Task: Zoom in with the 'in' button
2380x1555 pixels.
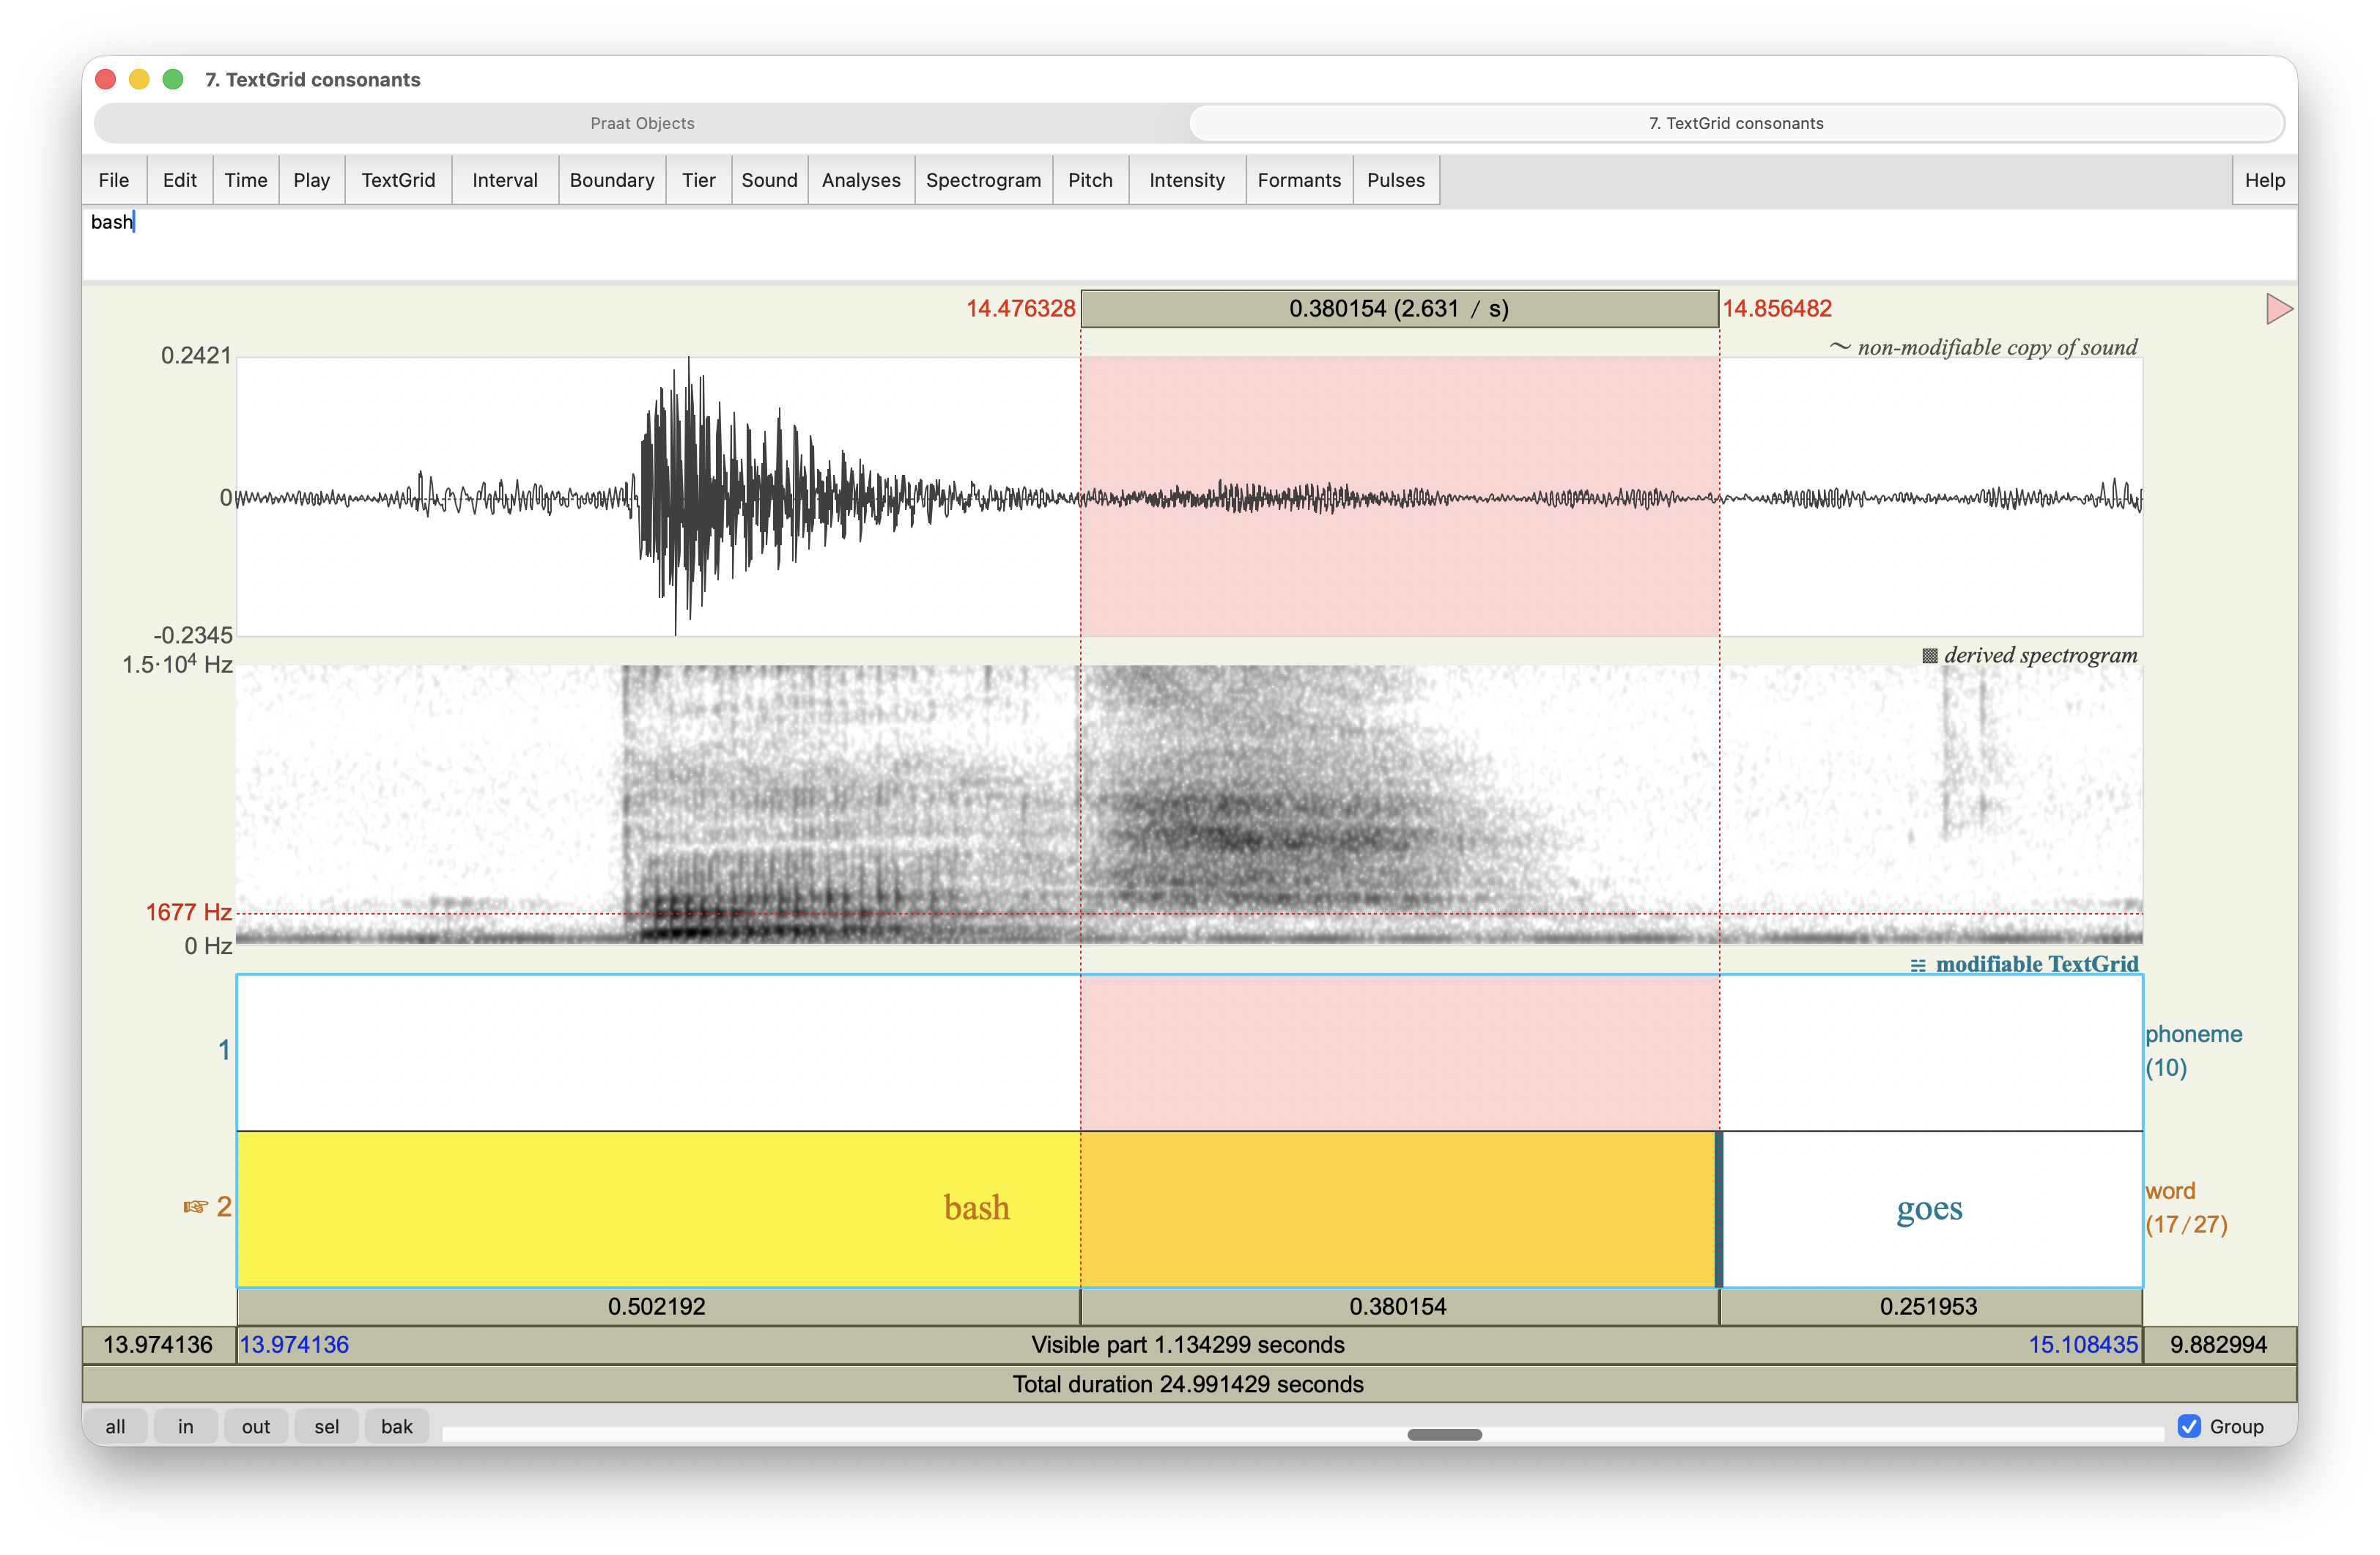Action: (186, 1426)
